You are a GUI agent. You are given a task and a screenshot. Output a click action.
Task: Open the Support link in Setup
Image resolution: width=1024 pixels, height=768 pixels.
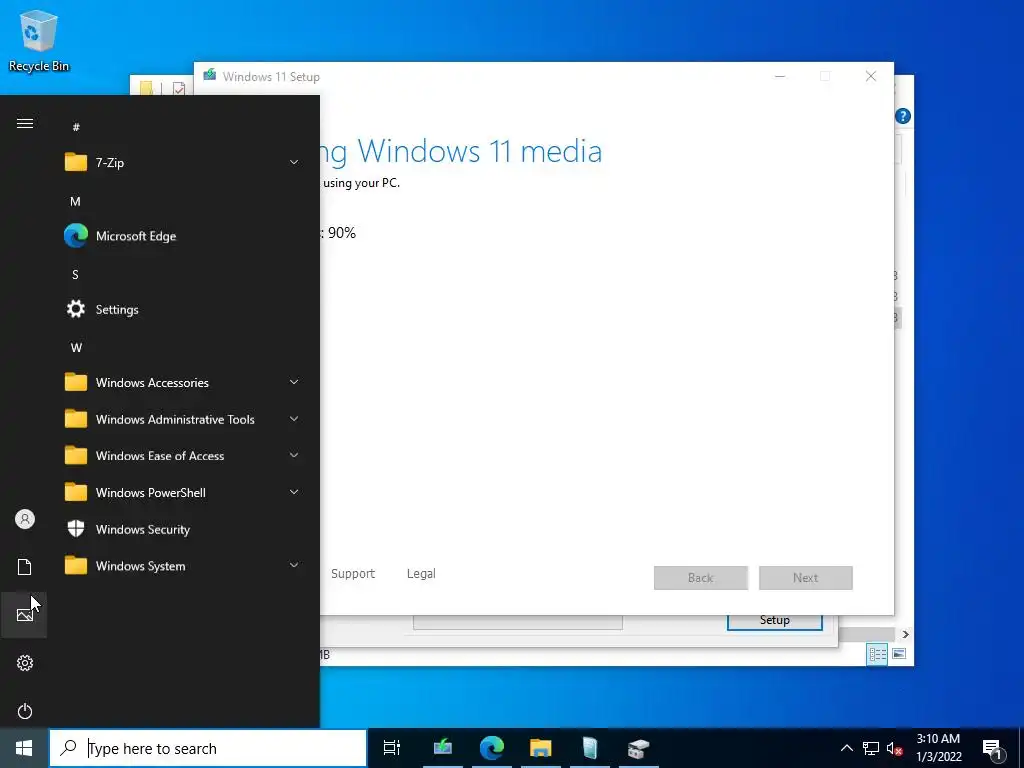(x=353, y=573)
